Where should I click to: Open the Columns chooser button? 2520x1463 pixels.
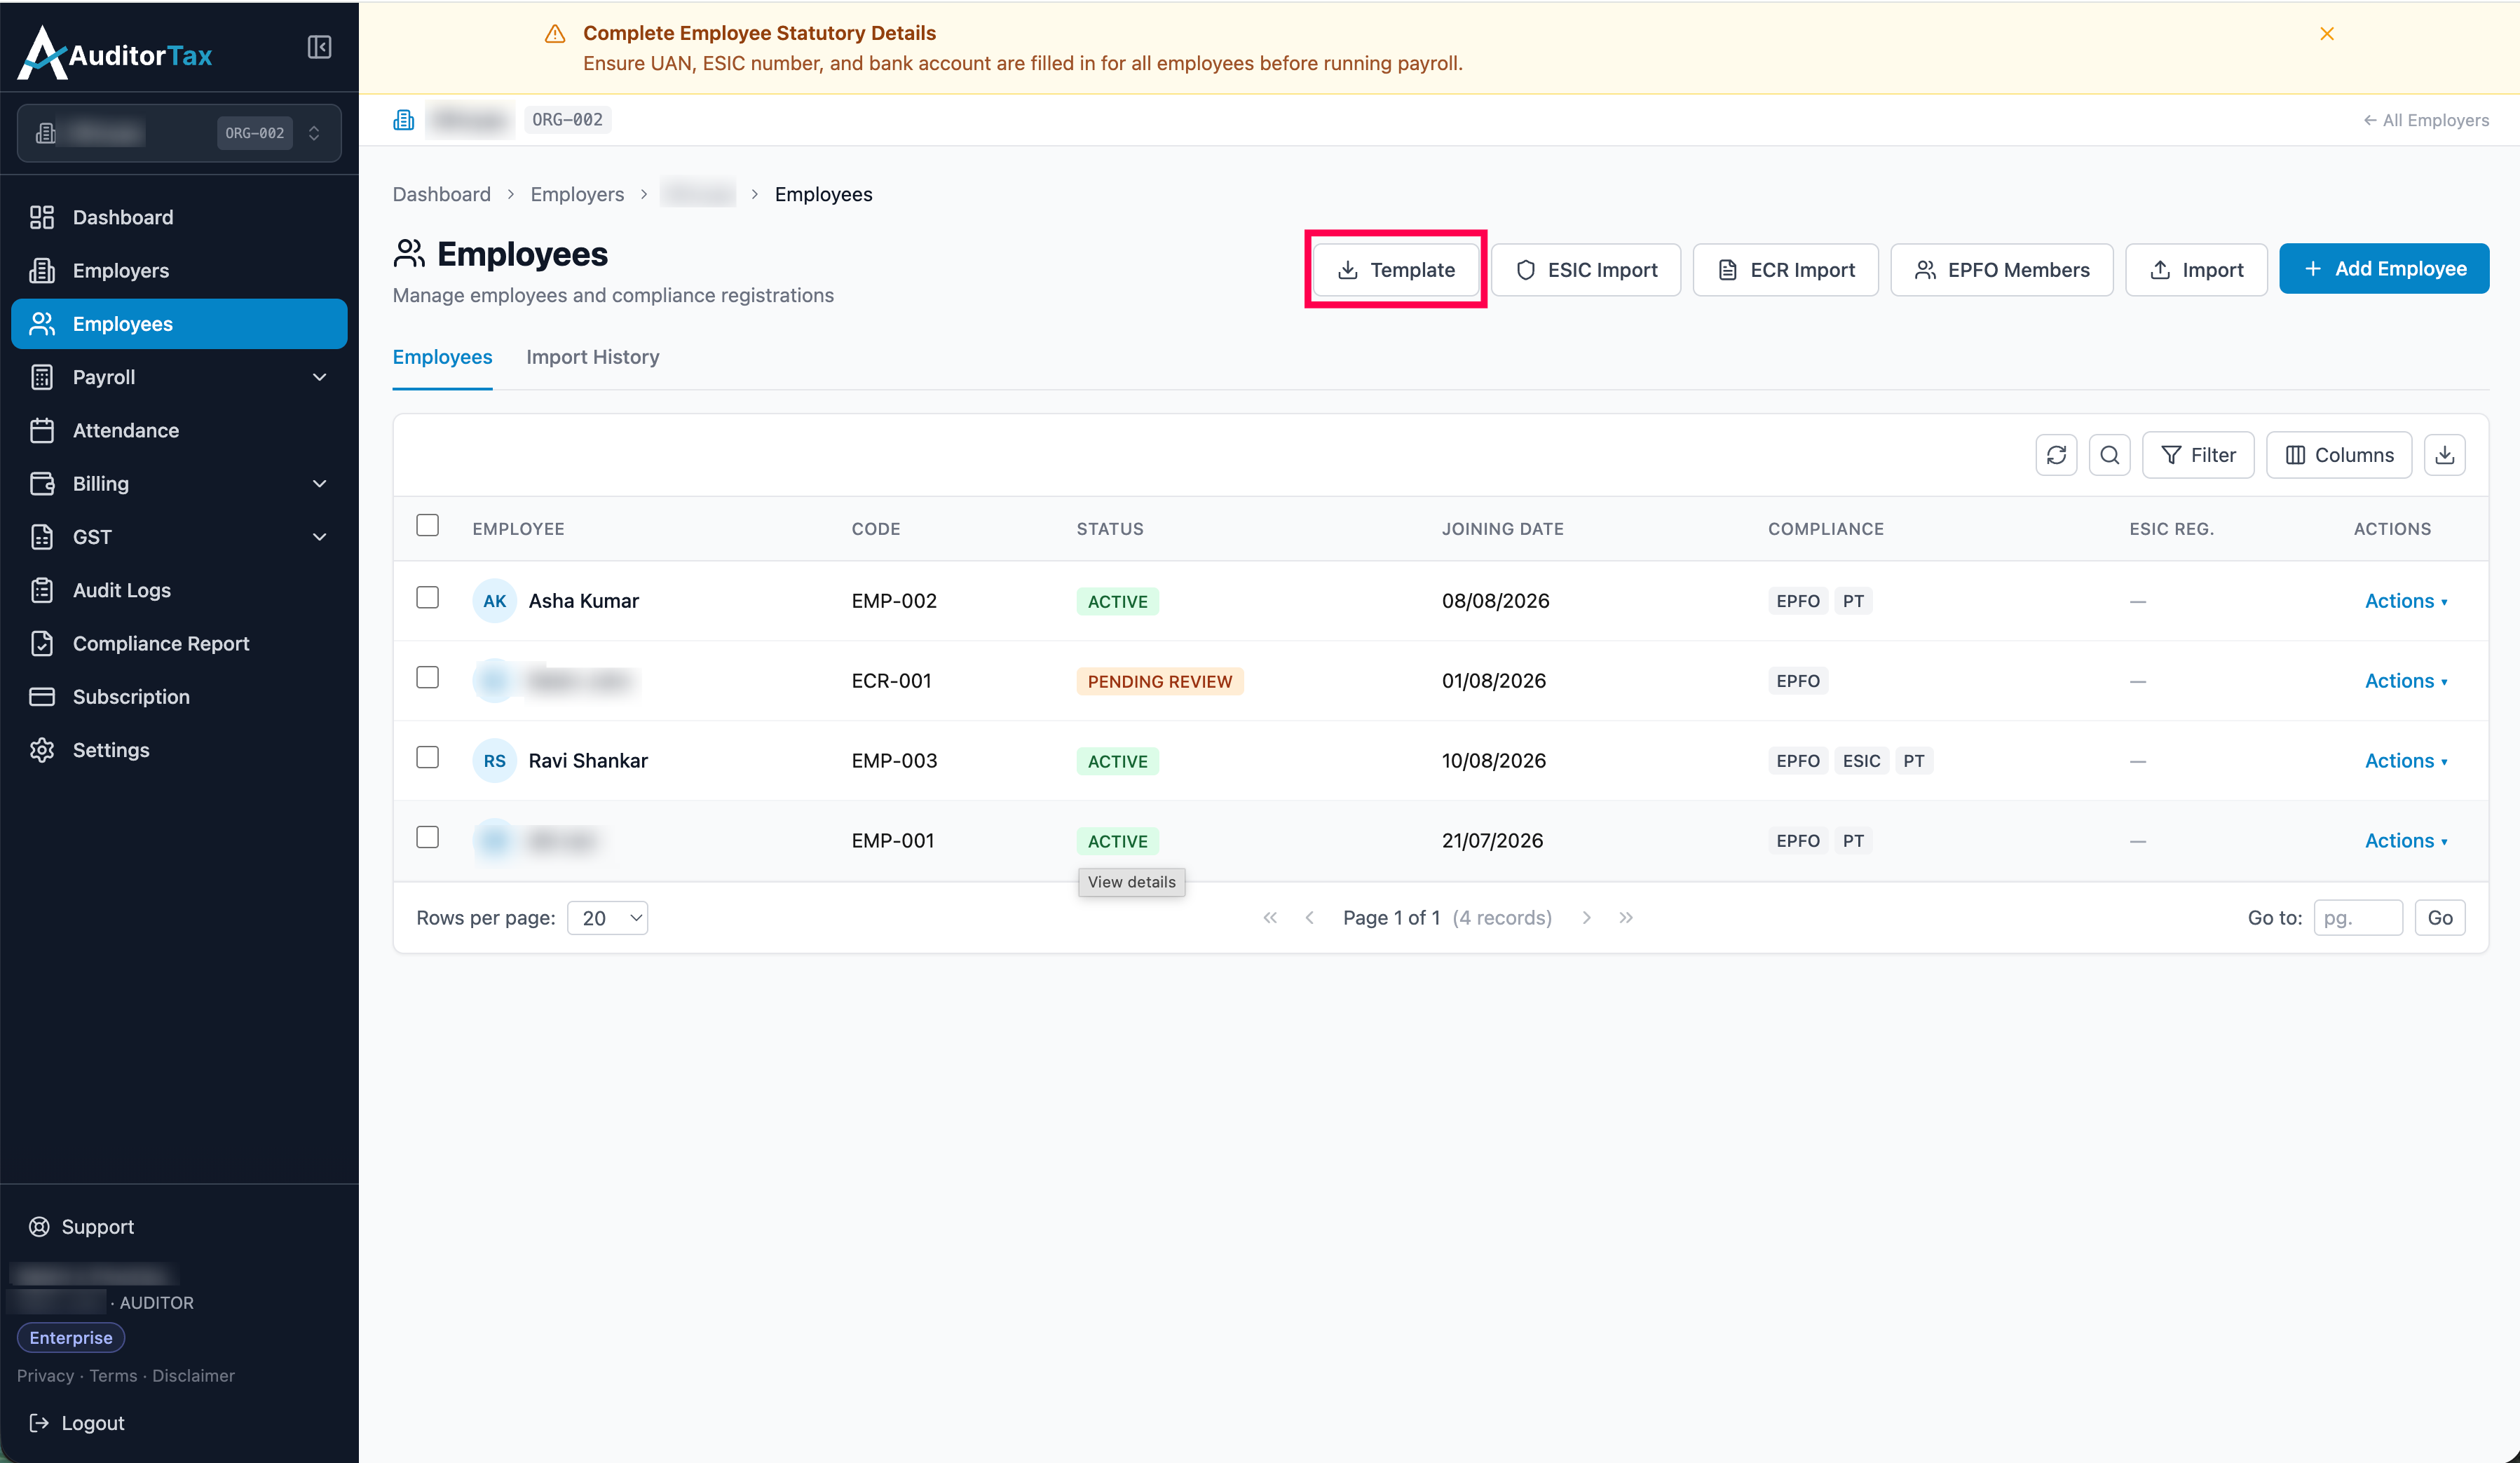(x=2339, y=455)
